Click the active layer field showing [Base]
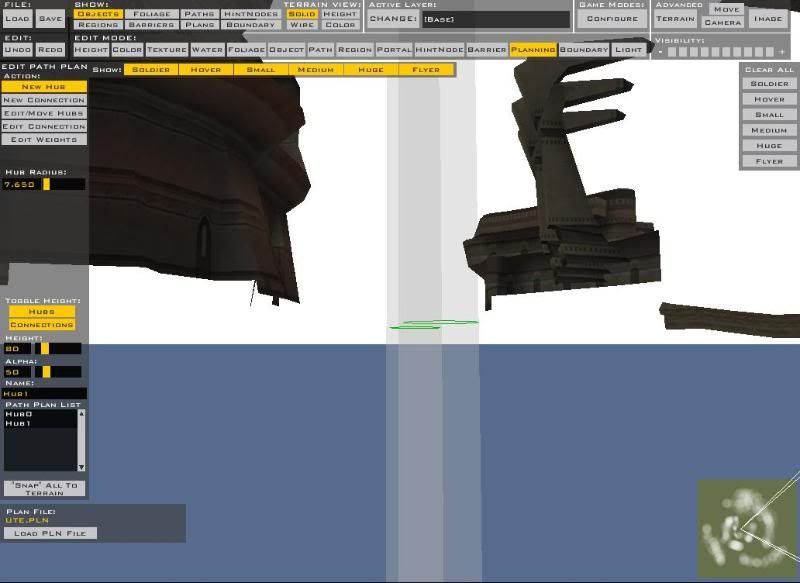Screen dimensions: 800x583 [x=496, y=19]
